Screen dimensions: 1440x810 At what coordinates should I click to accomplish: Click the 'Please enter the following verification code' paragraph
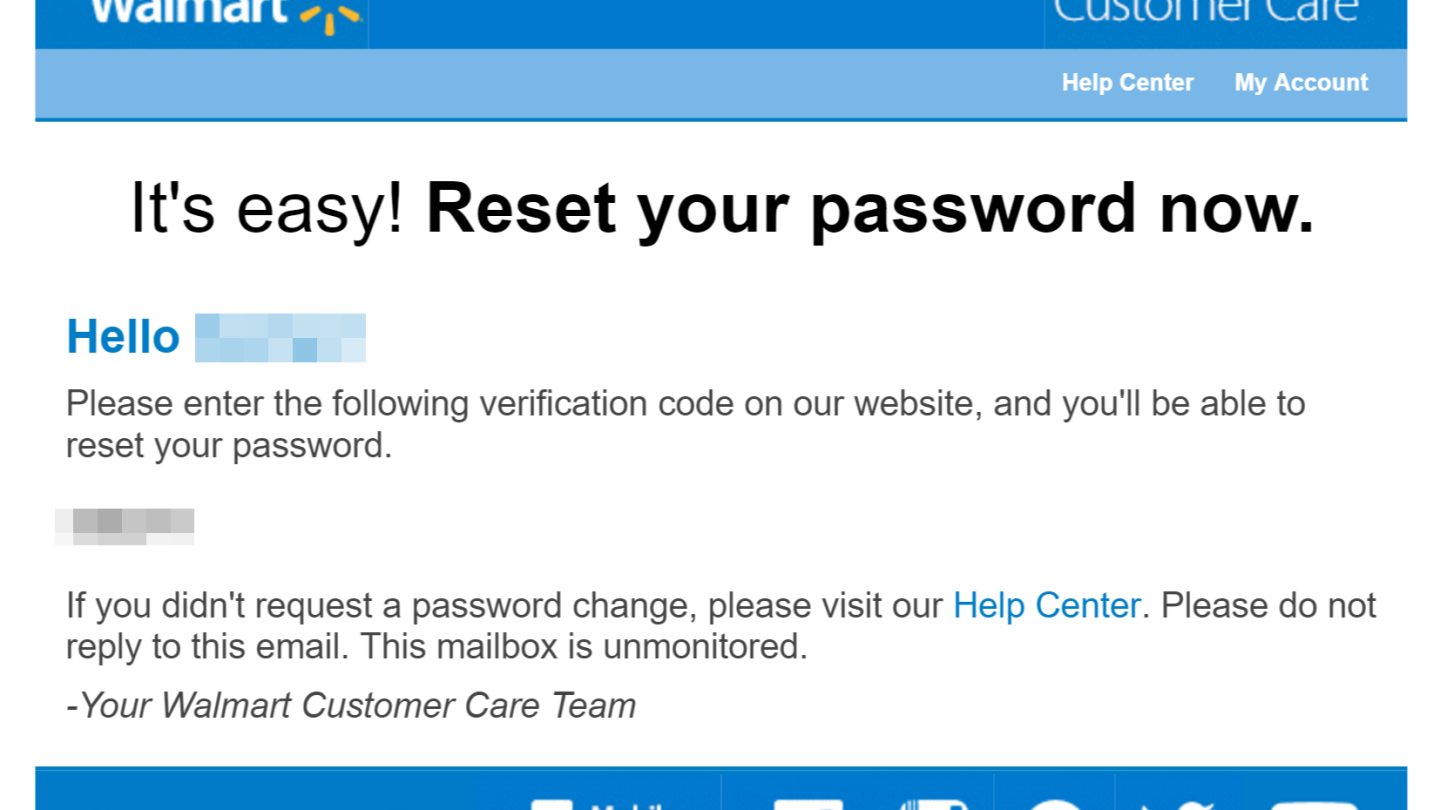point(686,424)
